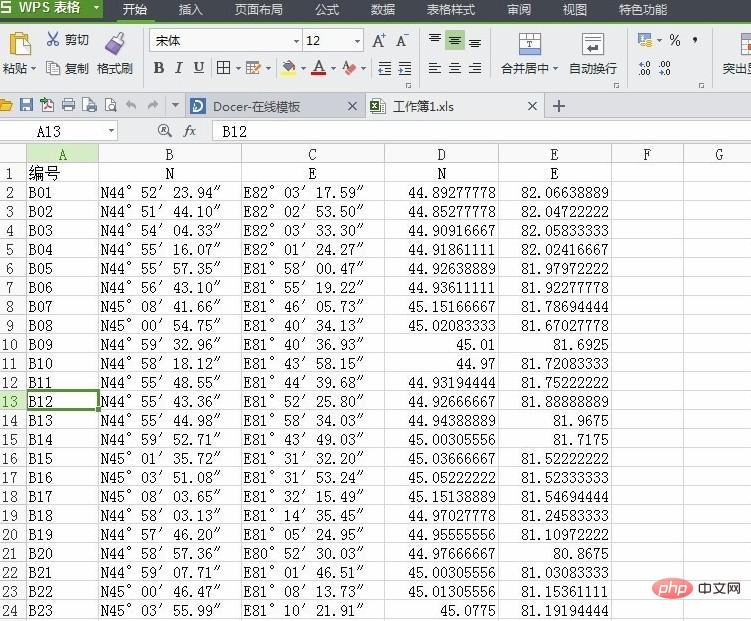This screenshot has height=621, width=751.
Task: Open the font name dropdown
Action: coord(296,41)
